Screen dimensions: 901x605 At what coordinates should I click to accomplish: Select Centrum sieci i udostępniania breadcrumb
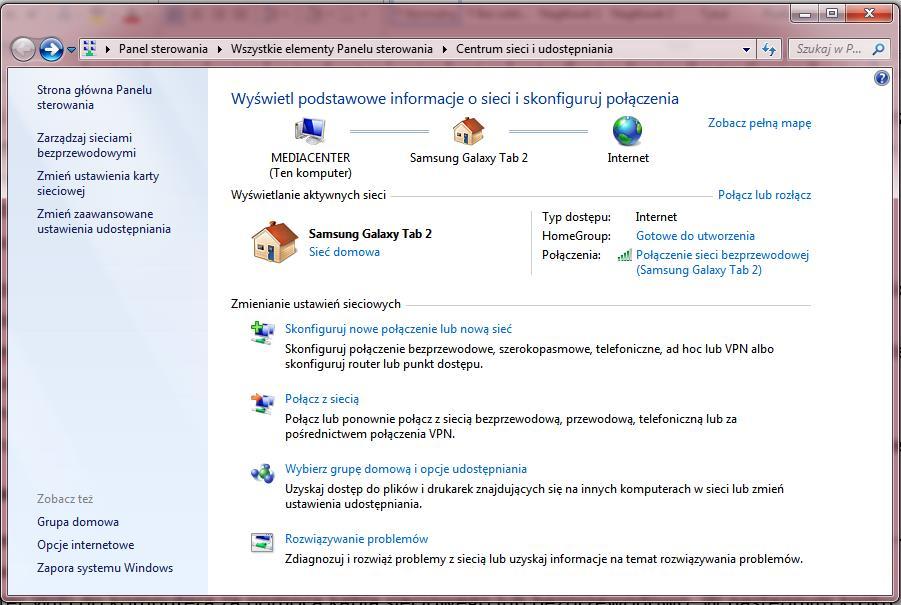click(x=534, y=49)
